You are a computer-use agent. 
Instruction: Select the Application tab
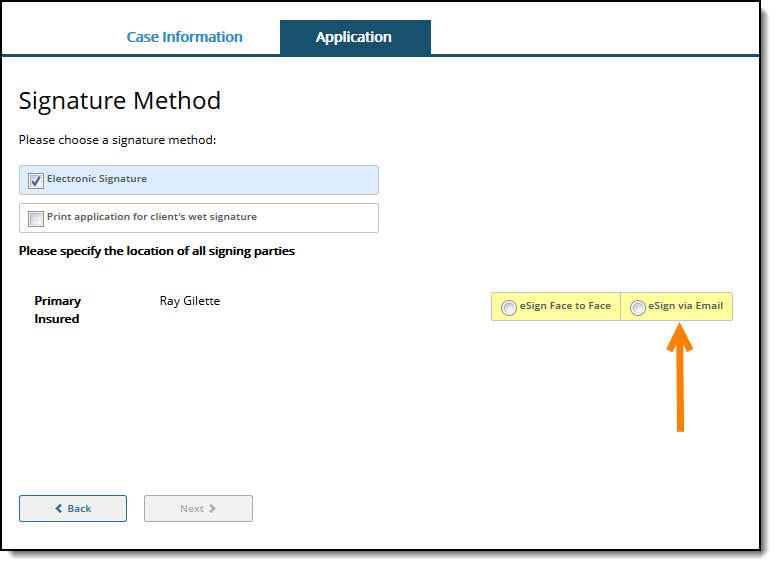[354, 38]
